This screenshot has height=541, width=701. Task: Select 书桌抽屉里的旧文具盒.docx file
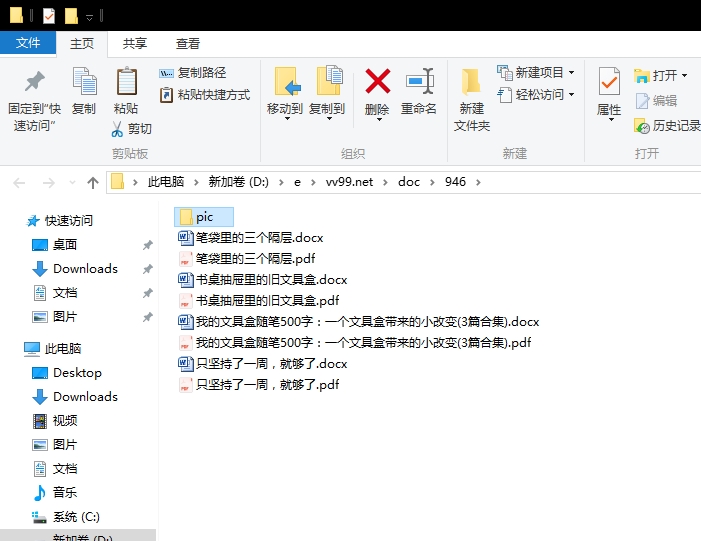[x=263, y=279]
